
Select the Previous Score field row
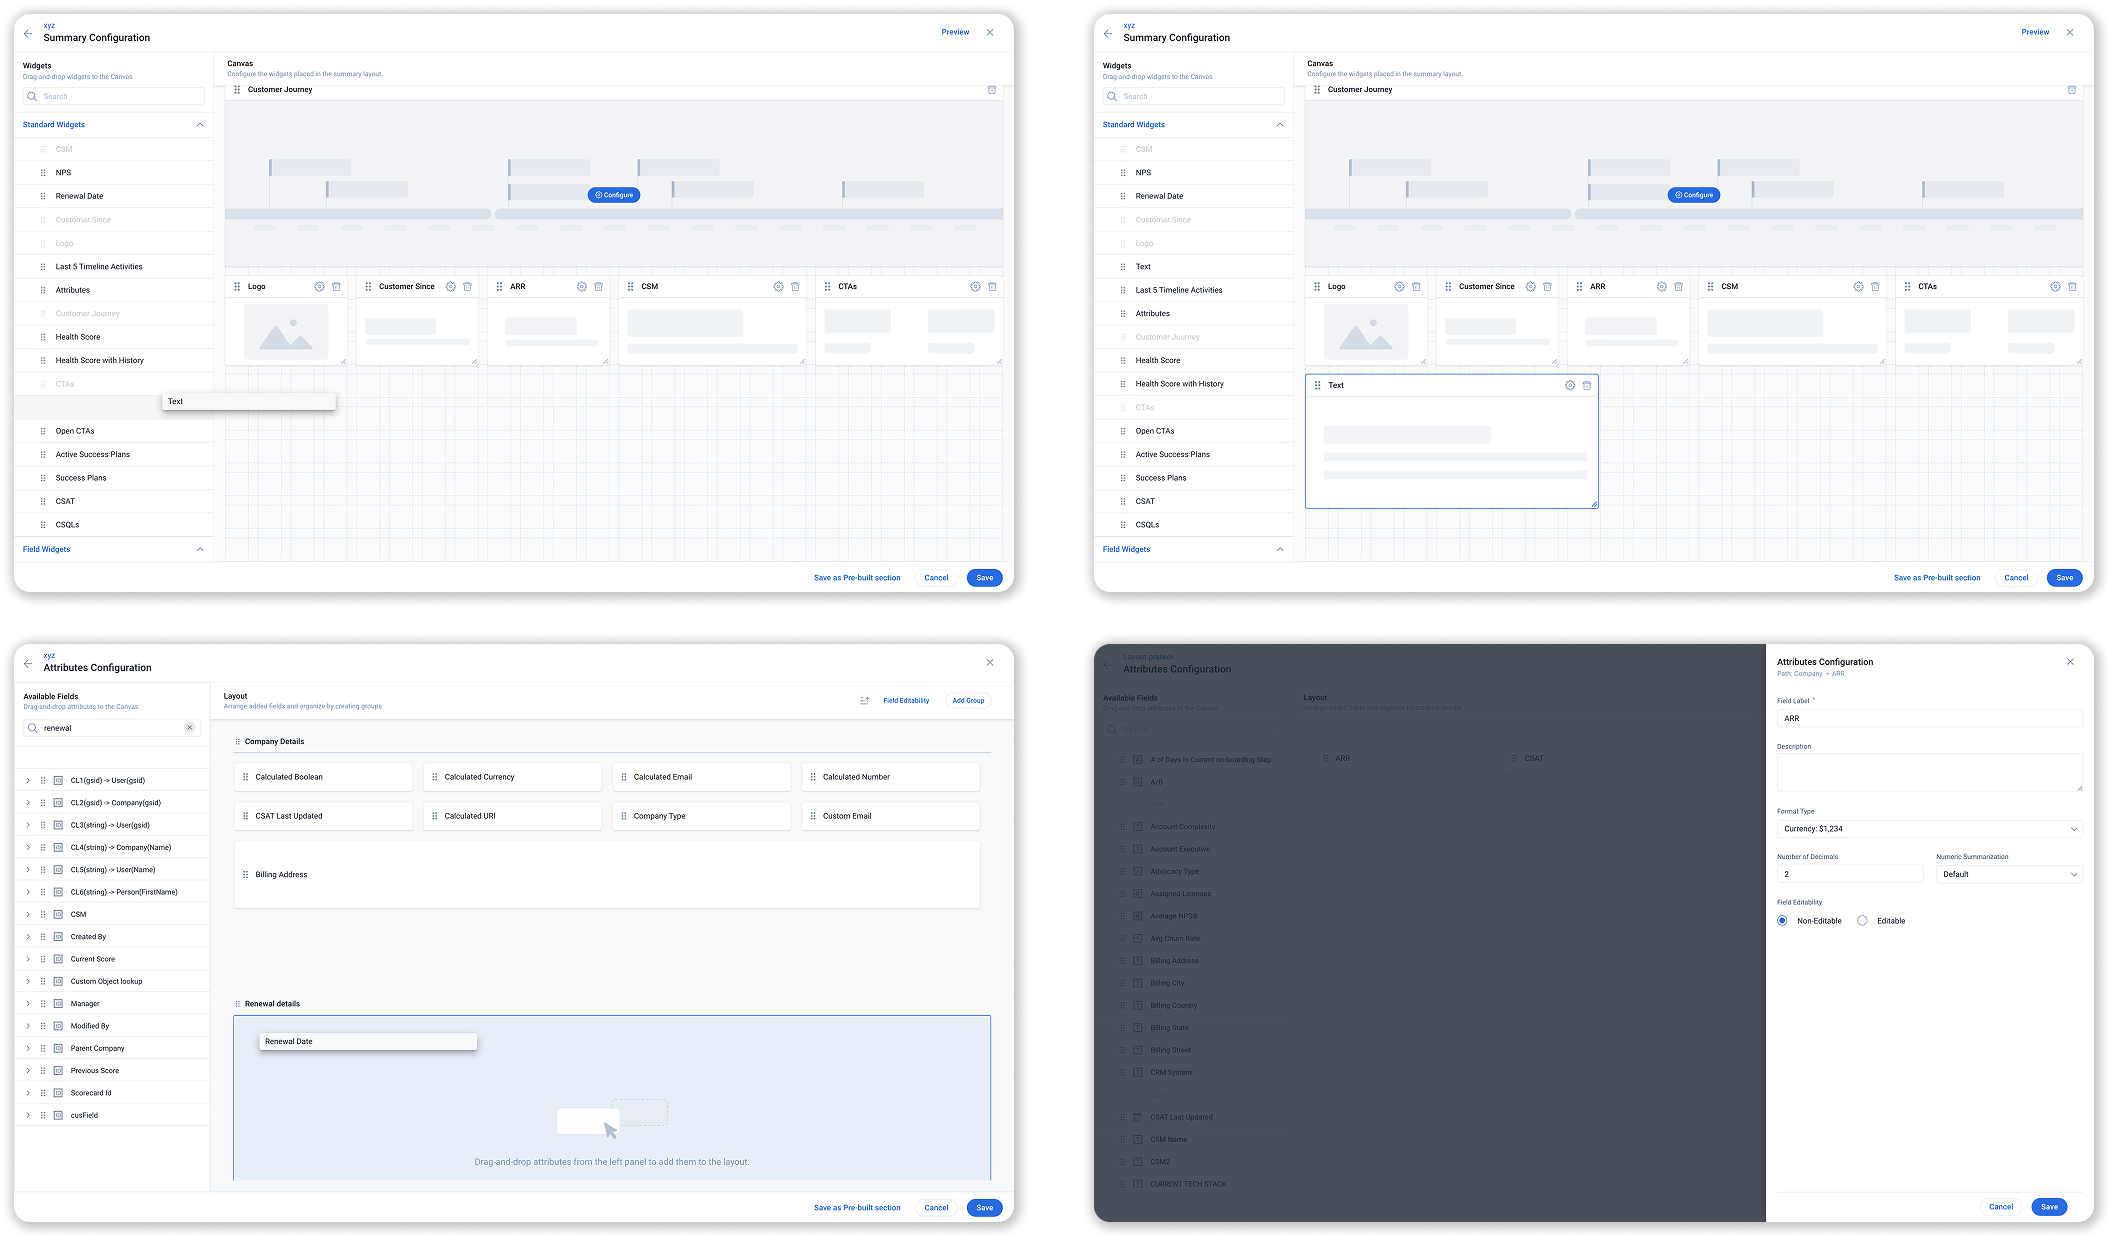[x=113, y=1071]
